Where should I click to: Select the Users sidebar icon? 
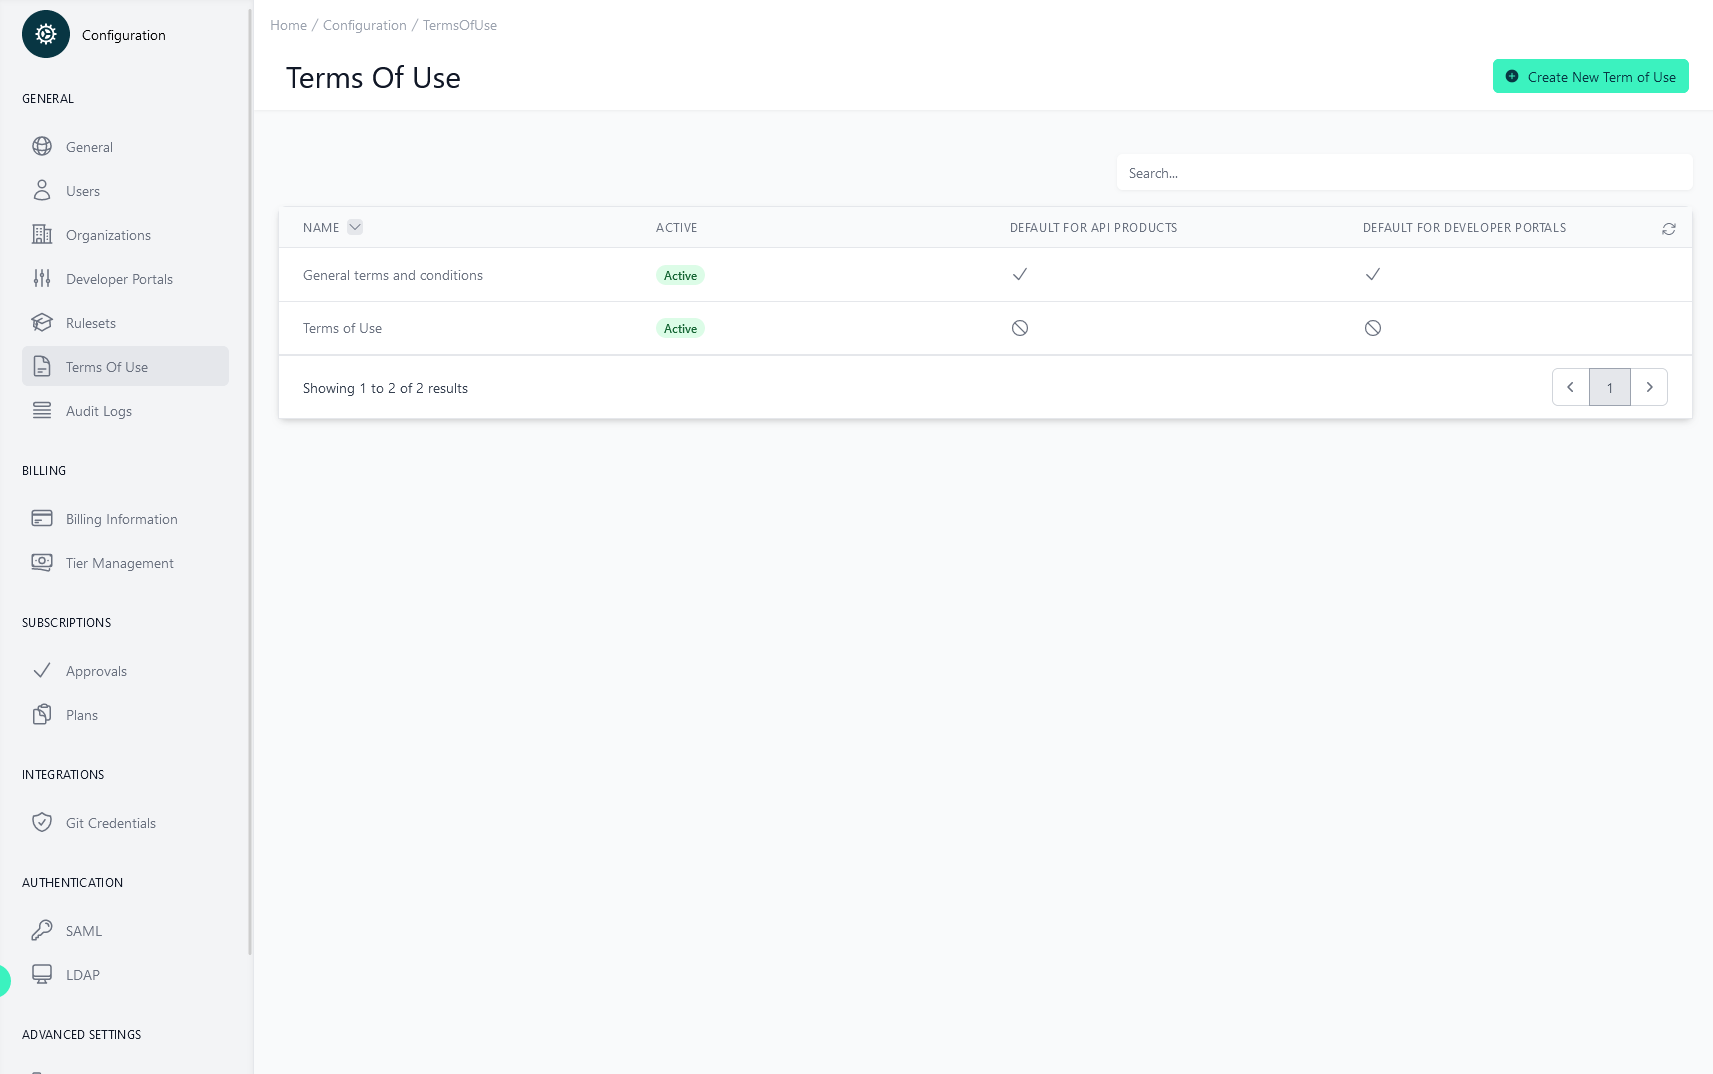click(x=42, y=190)
